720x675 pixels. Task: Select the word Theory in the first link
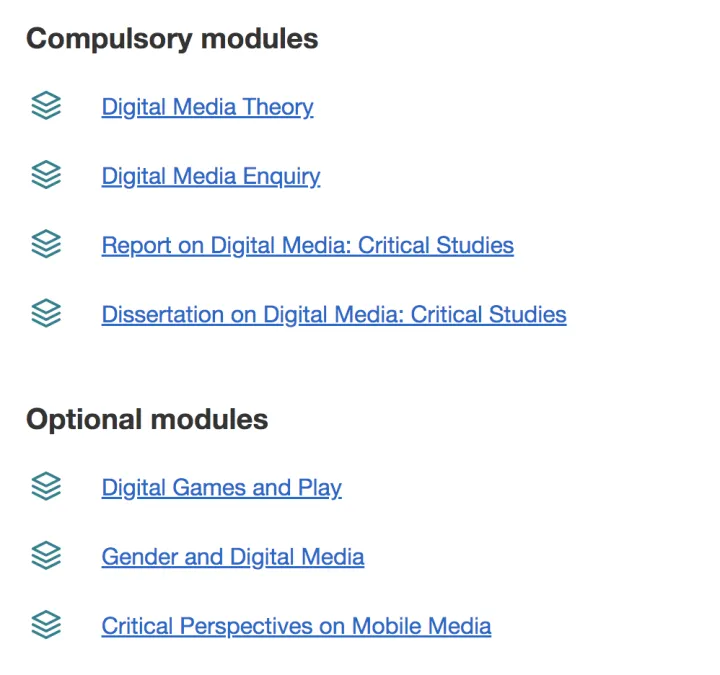click(278, 107)
